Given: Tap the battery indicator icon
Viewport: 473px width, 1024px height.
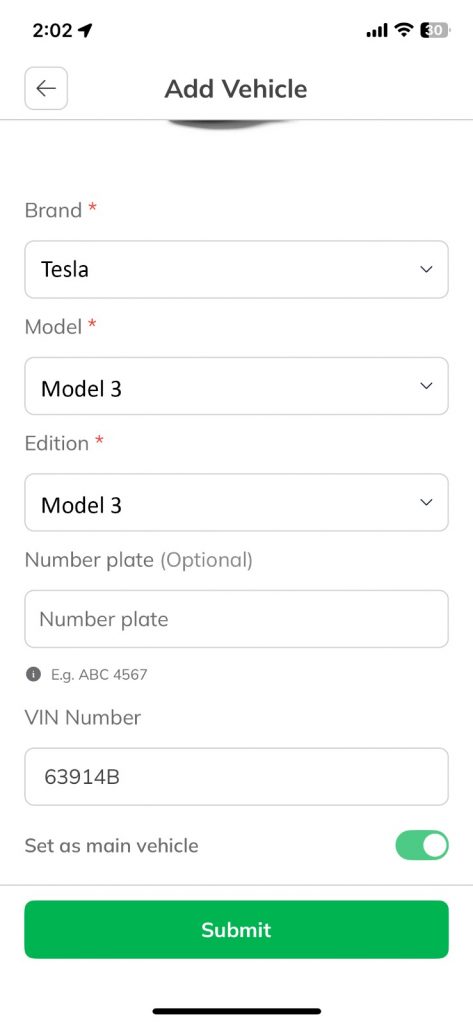Looking at the screenshot, I should point(435,30).
